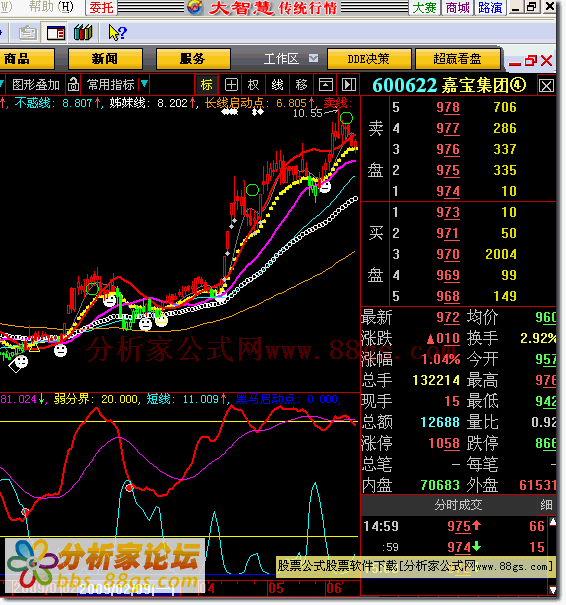Image resolution: width=566 pixels, height=605 pixels.
Task: Click the green circle marker at the chart peak
Action: click(346, 118)
